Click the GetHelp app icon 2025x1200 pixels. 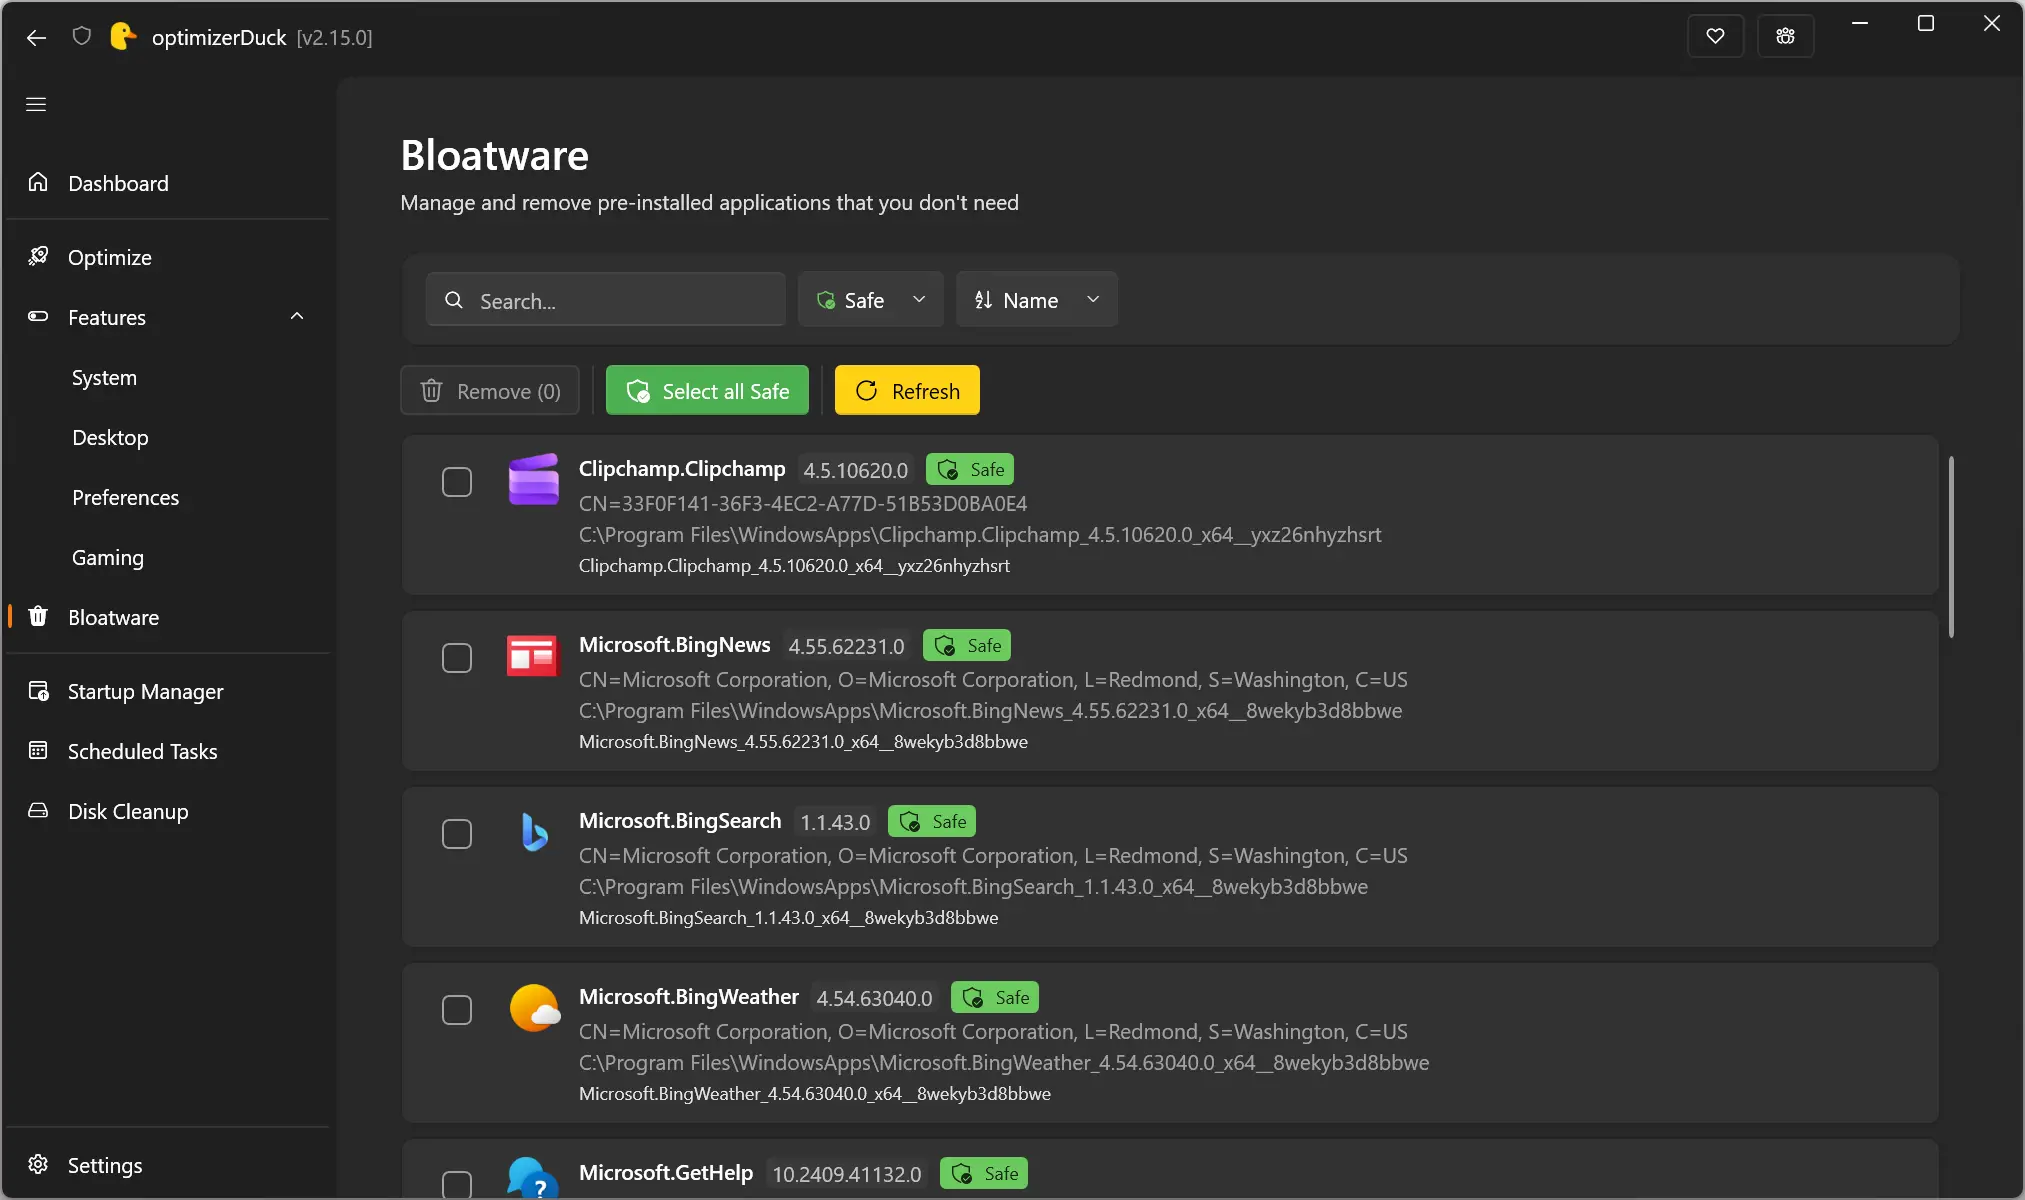pyautogui.click(x=533, y=1178)
